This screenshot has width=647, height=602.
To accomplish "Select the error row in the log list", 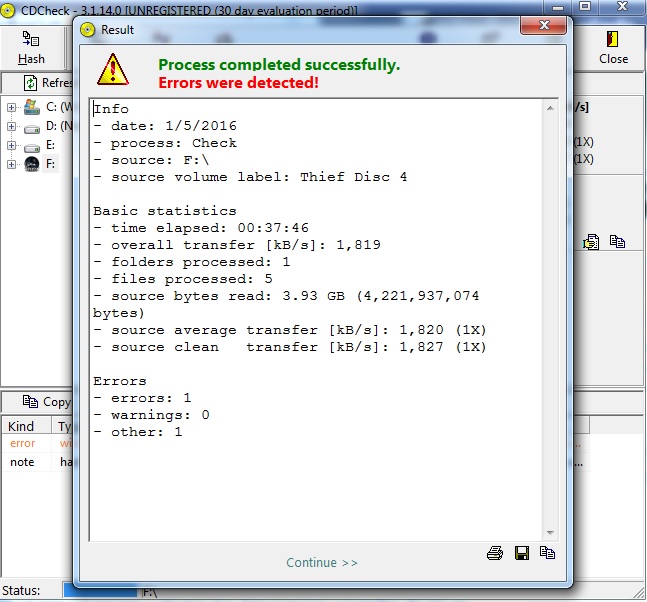I will tap(23, 443).
